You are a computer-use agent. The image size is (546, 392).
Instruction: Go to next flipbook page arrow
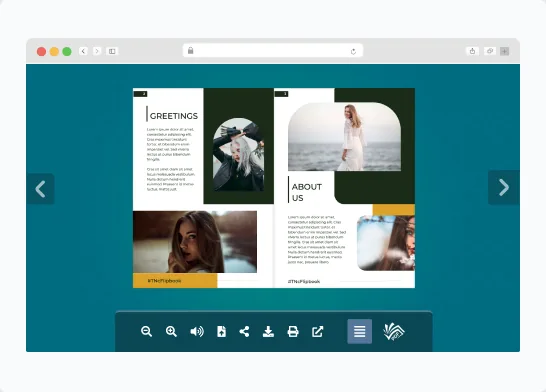pyautogui.click(x=504, y=188)
